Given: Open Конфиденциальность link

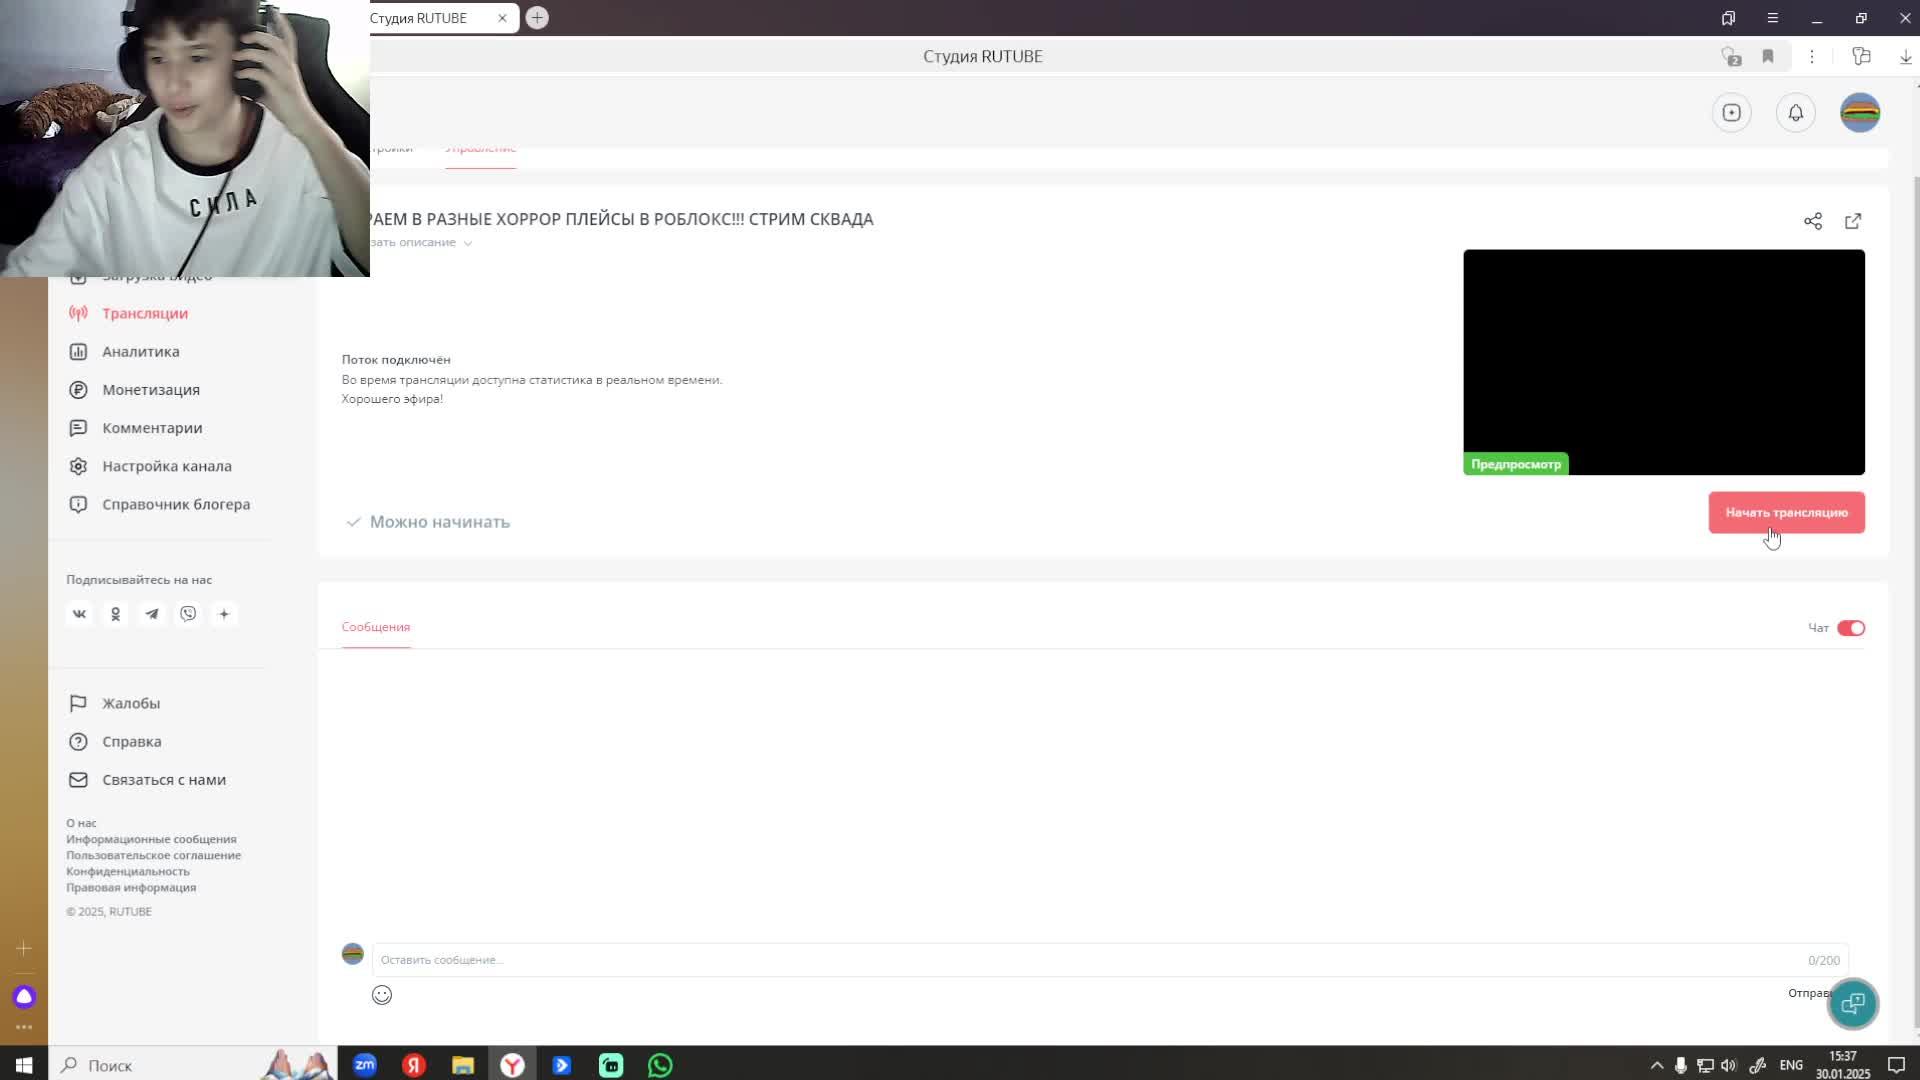Looking at the screenshot, I should tap(127, 871).
